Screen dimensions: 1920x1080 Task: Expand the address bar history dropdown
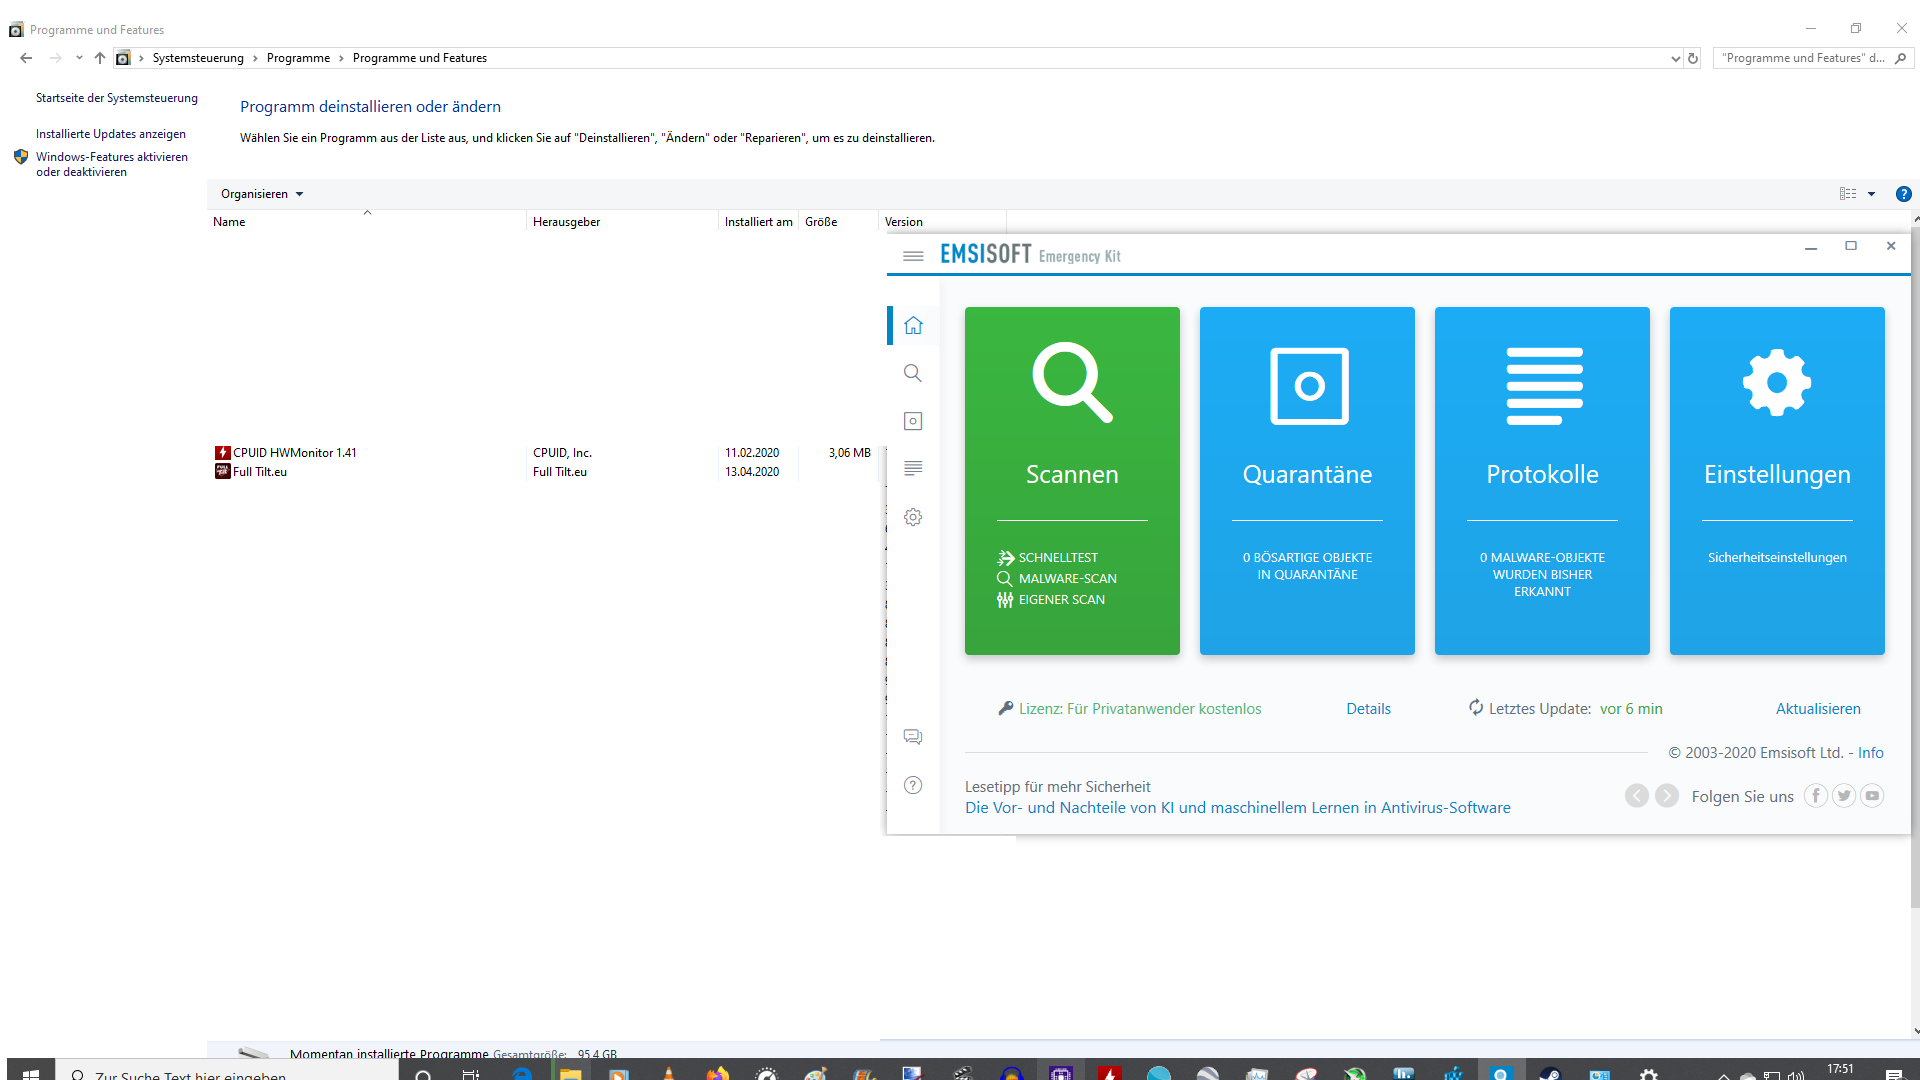pos(1675,58)
